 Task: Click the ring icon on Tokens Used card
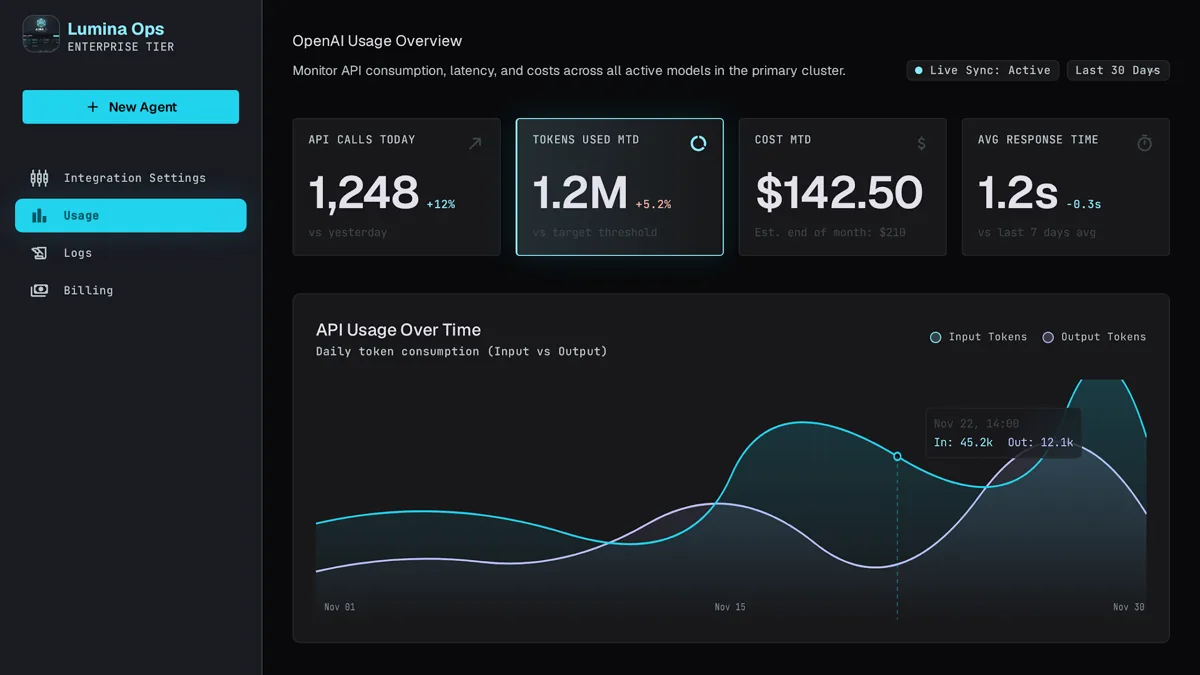pos(698,144)
